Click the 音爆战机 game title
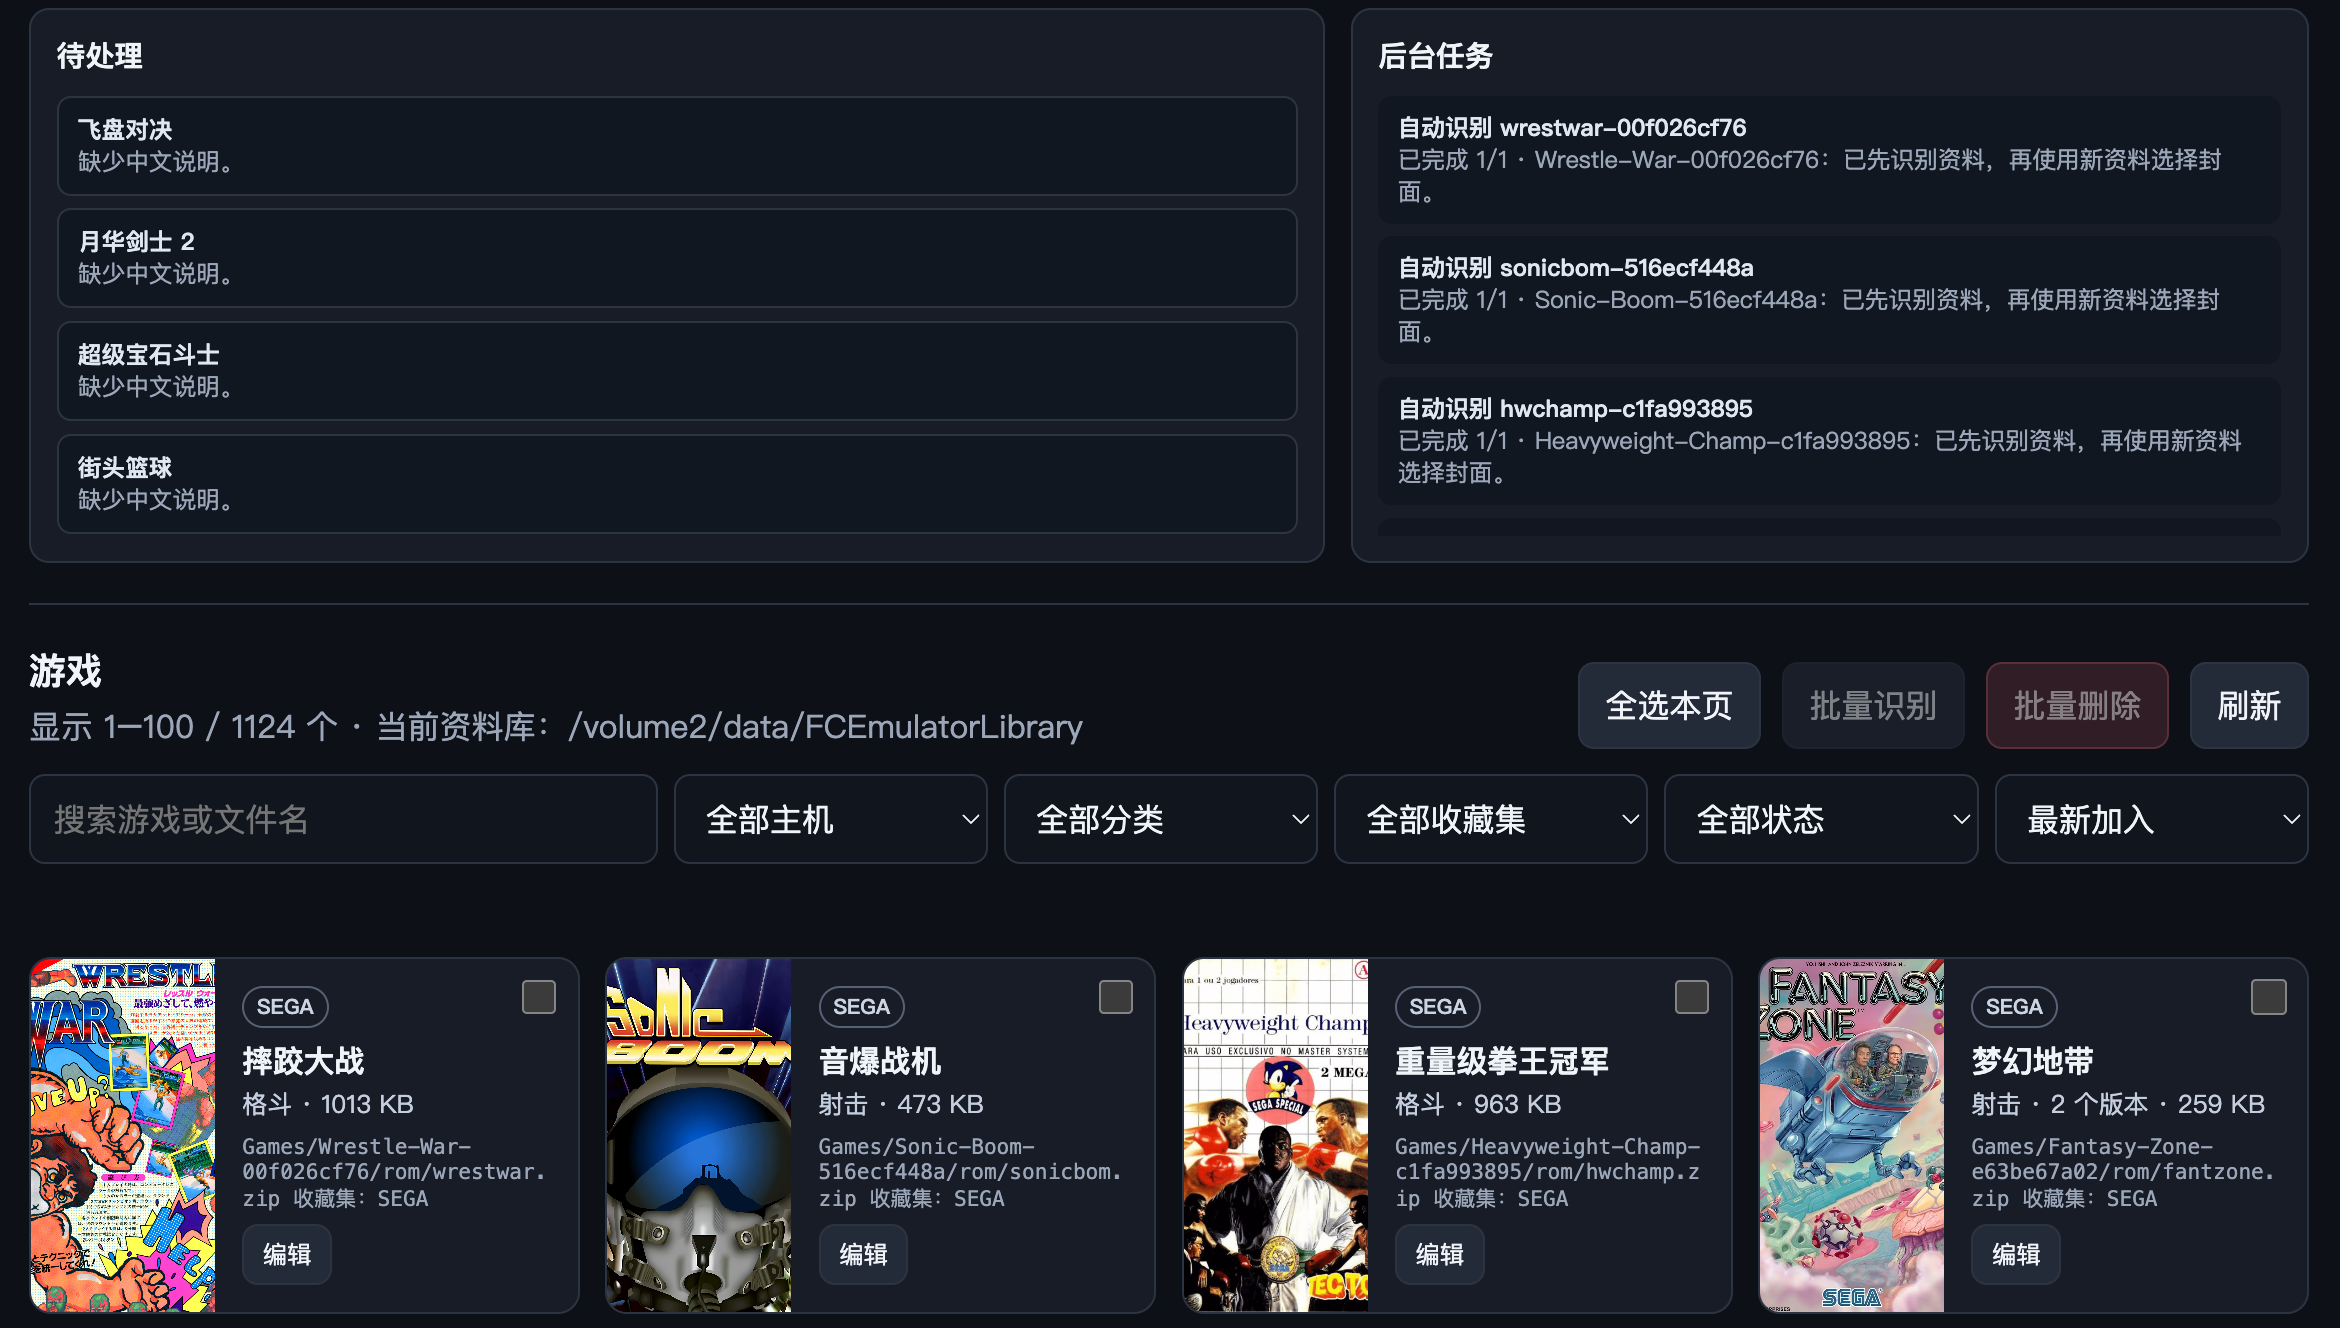The image size is (2340, 1328). pos(880,1061)
